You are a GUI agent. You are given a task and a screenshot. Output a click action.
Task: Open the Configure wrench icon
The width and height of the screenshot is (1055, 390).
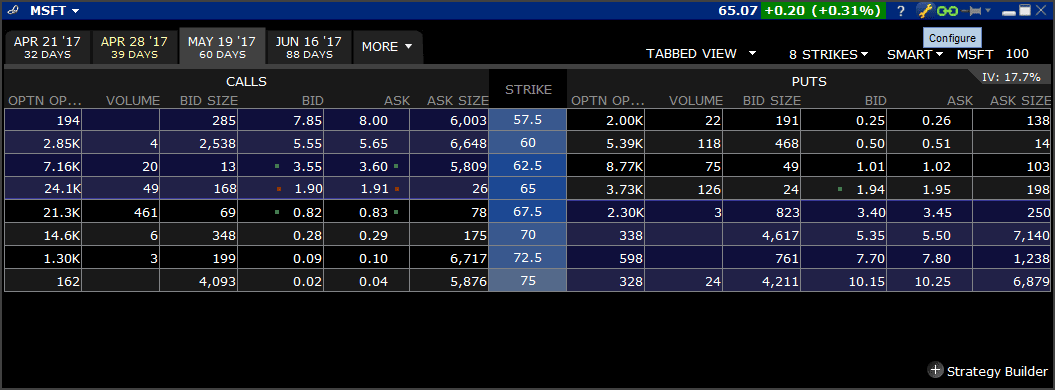926,11
